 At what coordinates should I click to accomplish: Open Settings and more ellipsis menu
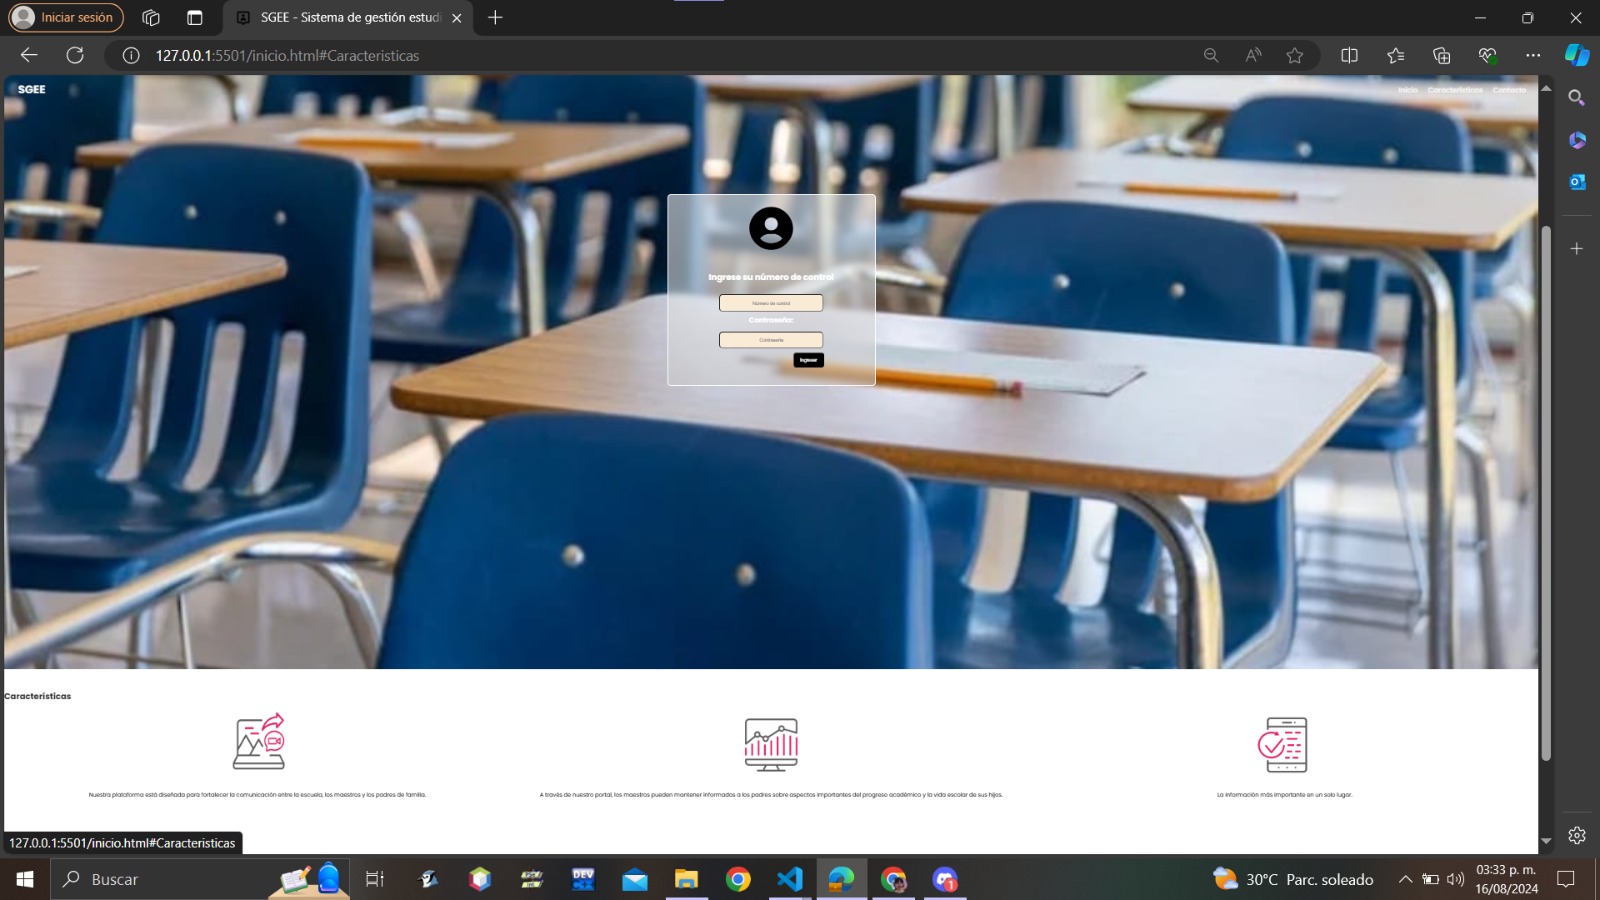[x=1533, y=56]
